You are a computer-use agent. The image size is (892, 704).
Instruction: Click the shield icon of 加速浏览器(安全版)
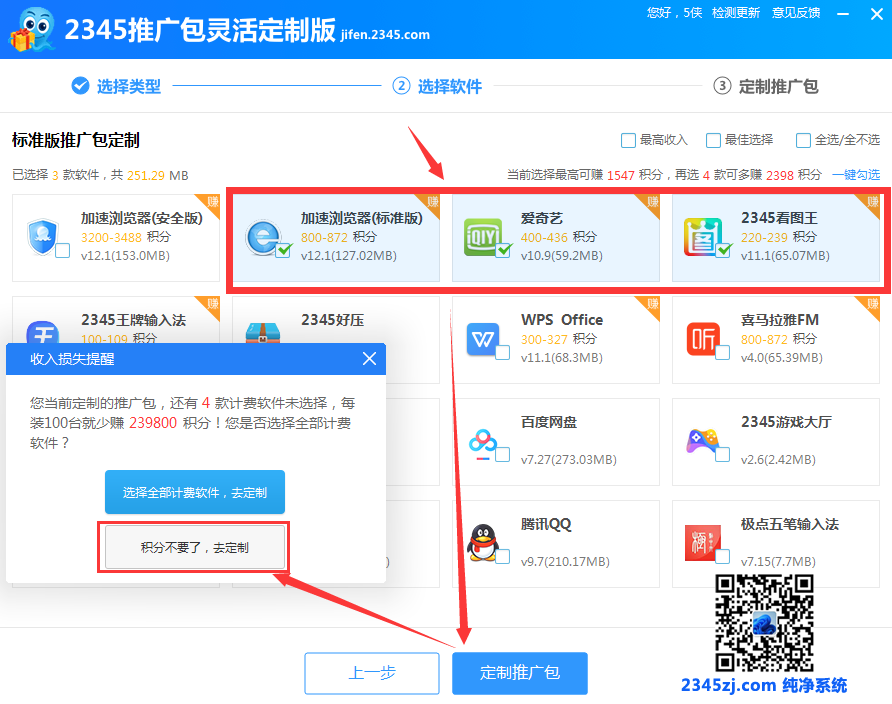click(x=42, y=237)
